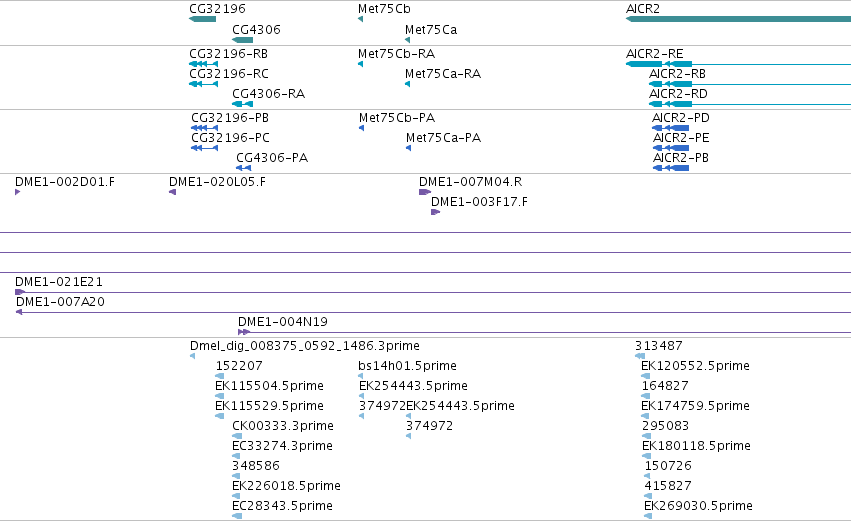Click the Met75Cb gene label
851x521 pixels.
(x=384, y=9)
